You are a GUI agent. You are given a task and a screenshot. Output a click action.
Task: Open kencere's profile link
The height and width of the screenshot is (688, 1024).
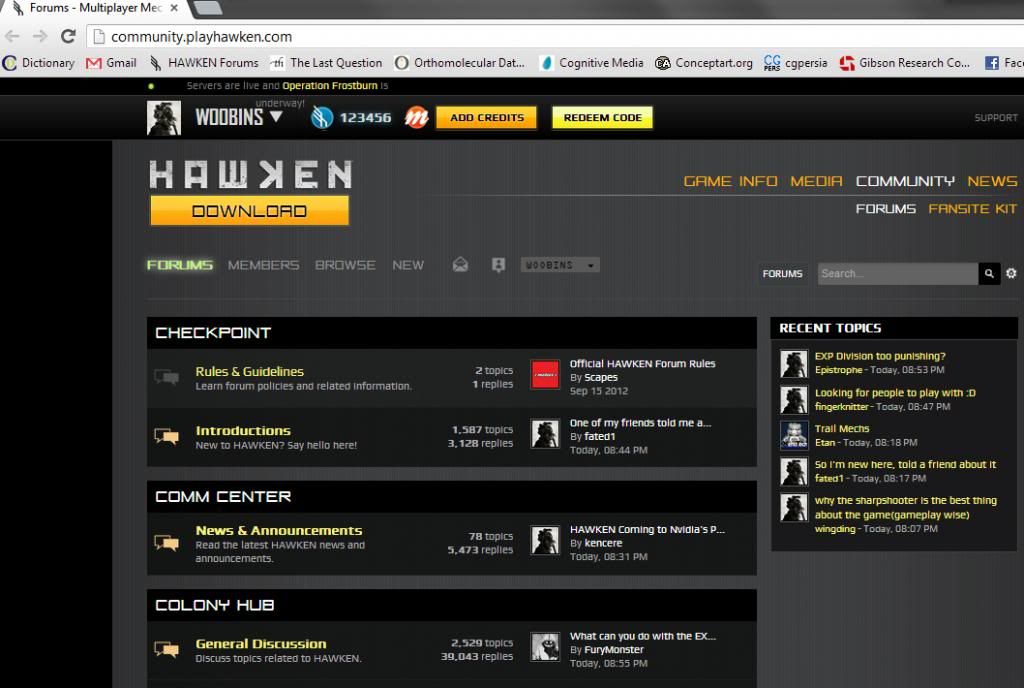(x=603, y=543)
